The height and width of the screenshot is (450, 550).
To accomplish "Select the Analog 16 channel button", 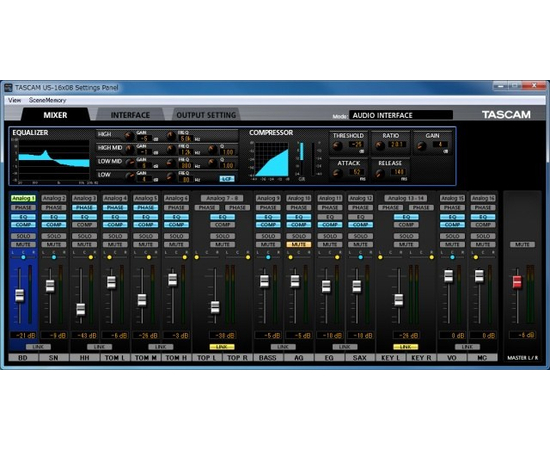I will [x=483, y=198].
